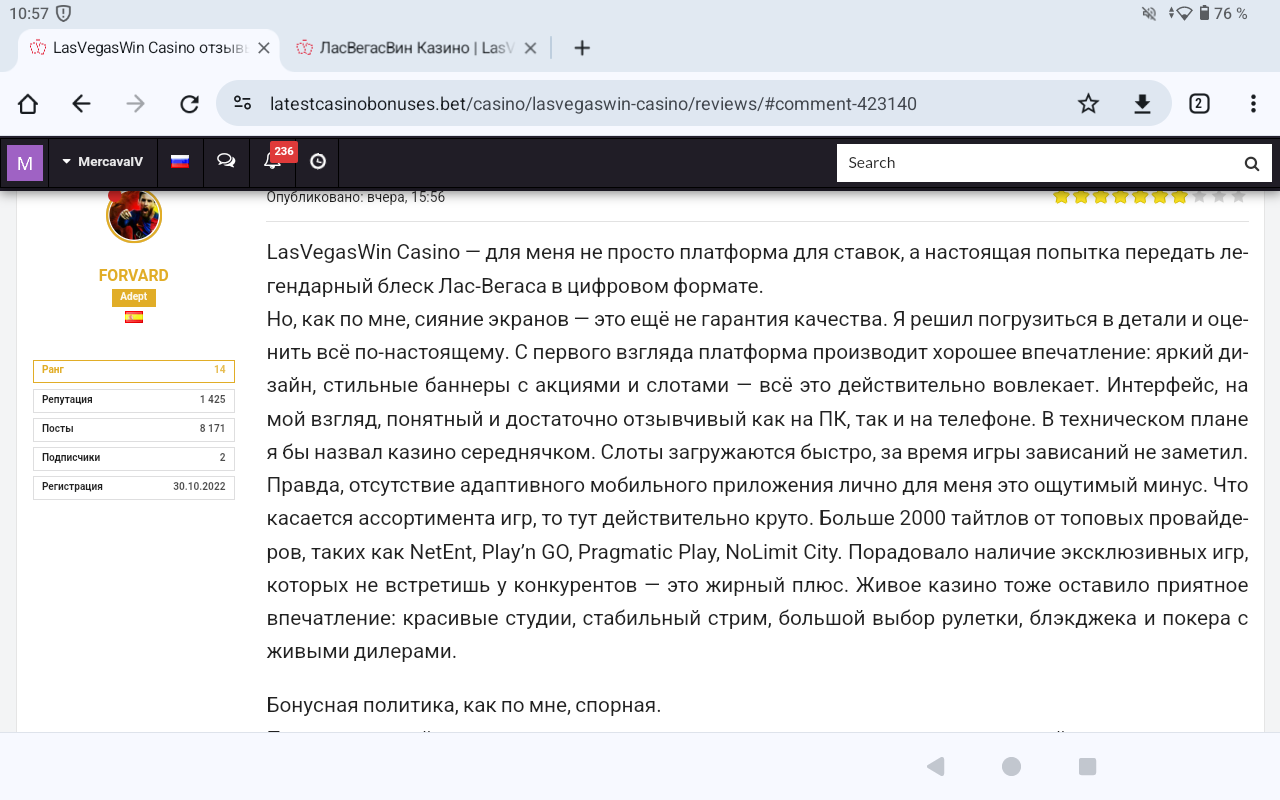This screenshot has width=1280, height=800.
Task: Open site info icon in address bar
Action: click(242, 104)
